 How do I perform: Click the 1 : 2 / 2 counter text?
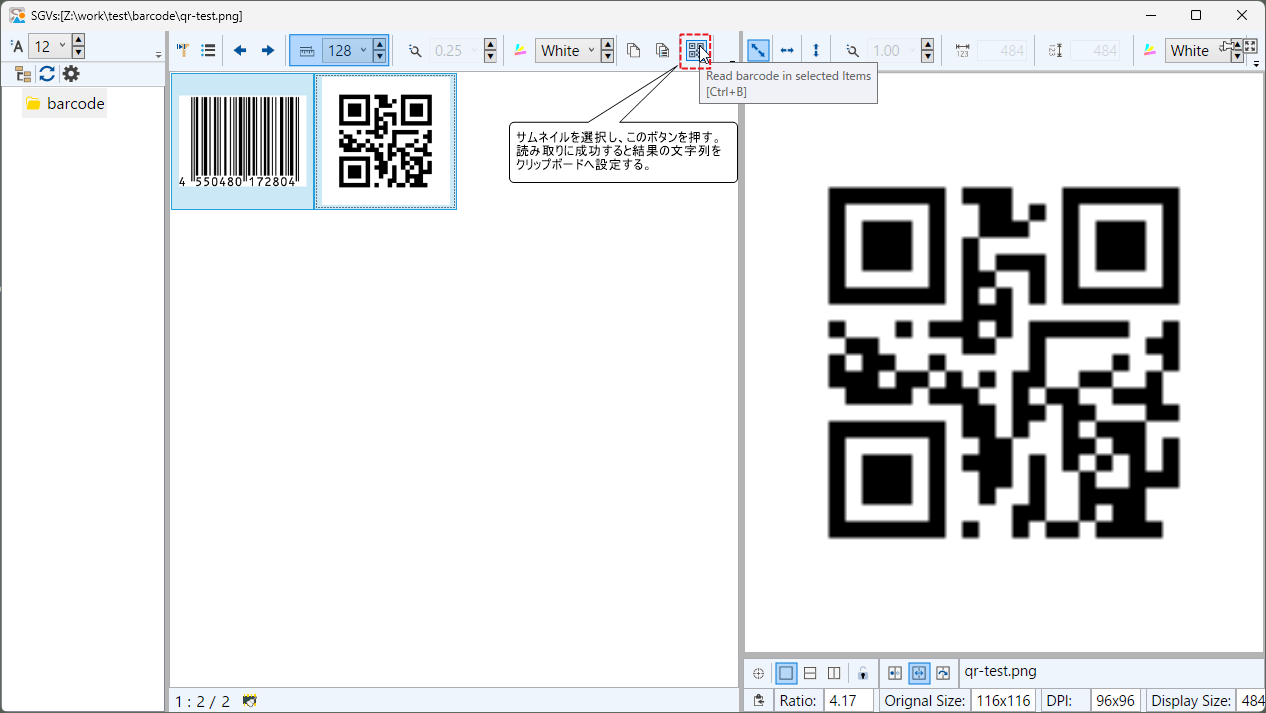pyautogui.click(x=203, y=701)
